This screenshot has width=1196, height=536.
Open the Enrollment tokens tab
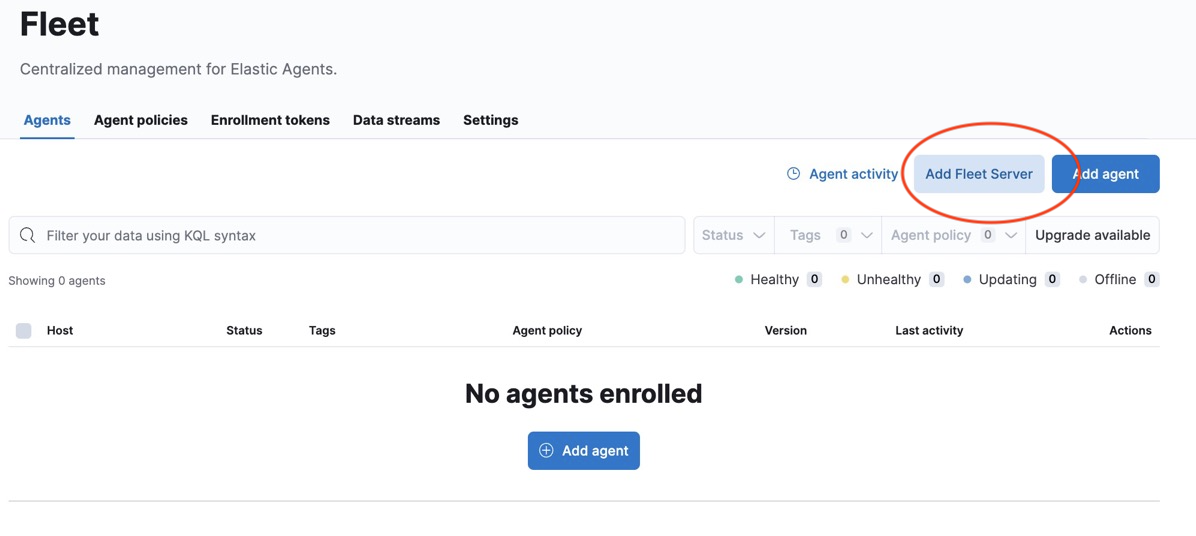270,120
